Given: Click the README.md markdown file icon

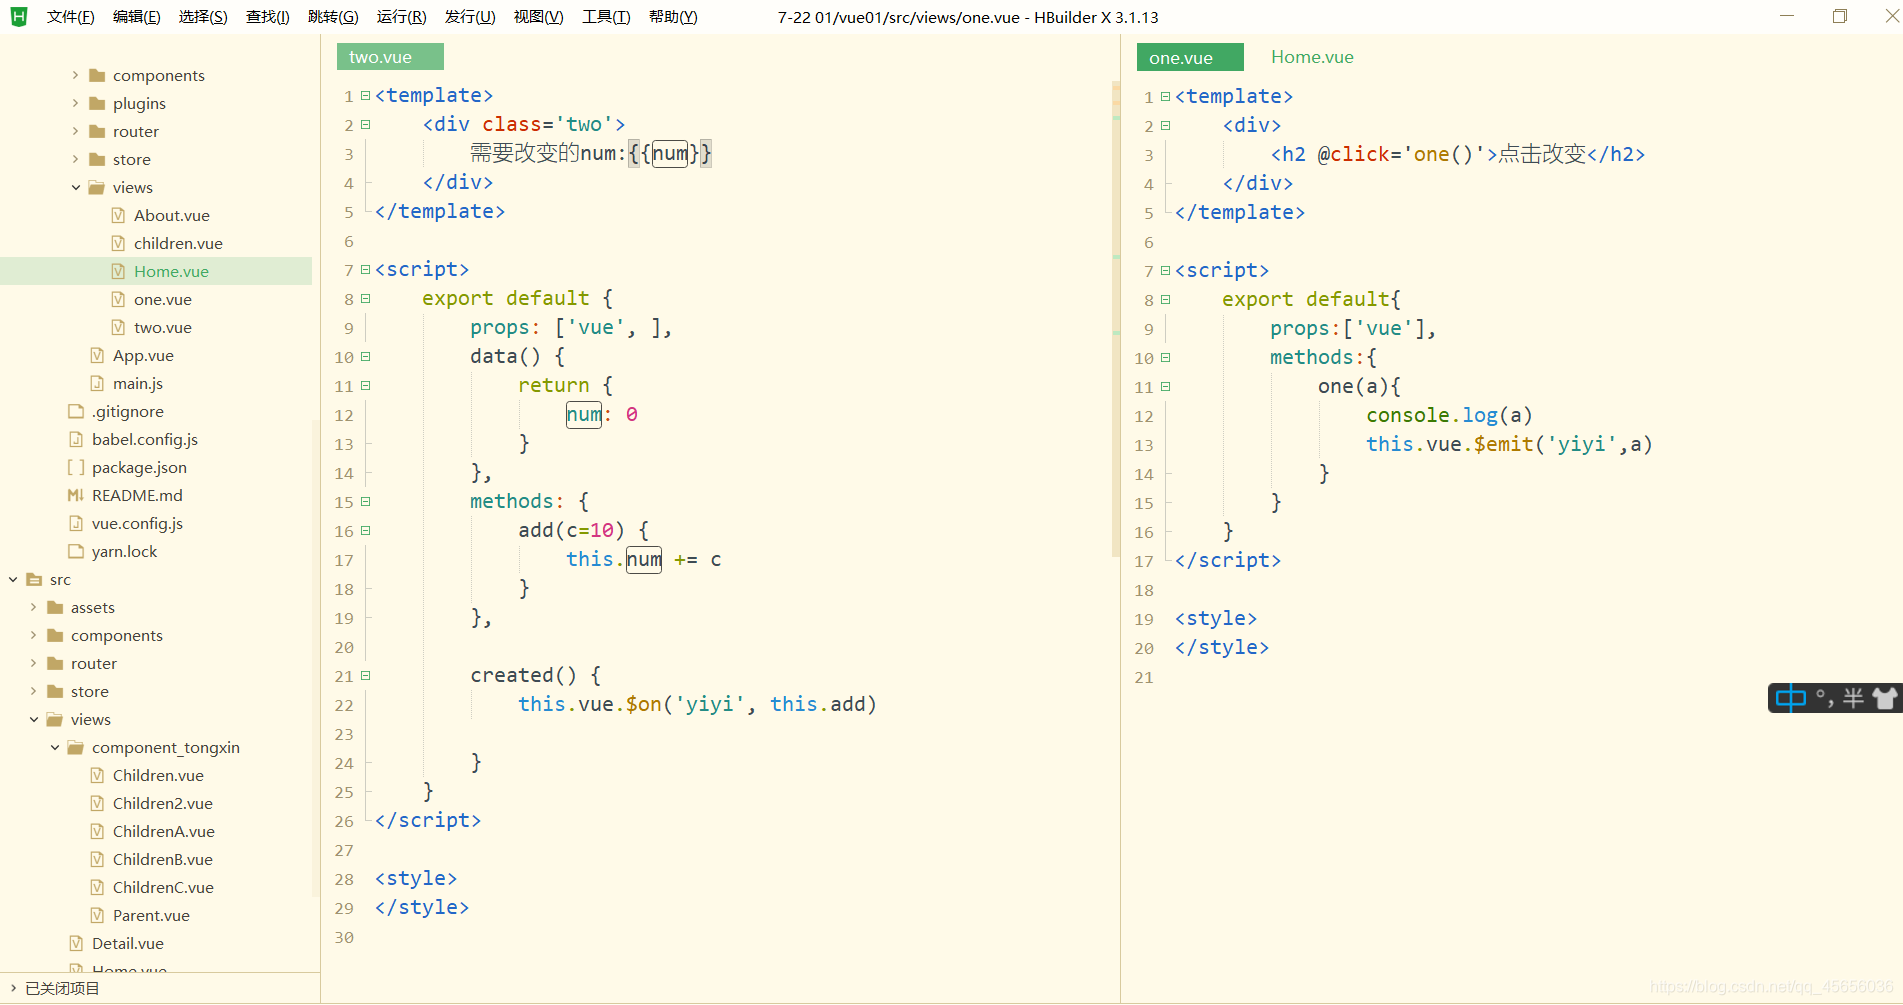Looking at the screenshot, I should pyautogui.click(x=76, y=495).
